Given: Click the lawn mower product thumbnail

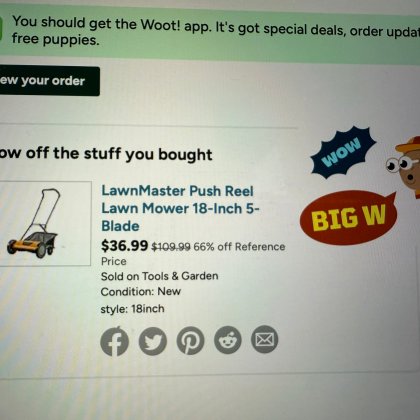Looking at the screenshot, I should tap(44, 224).
